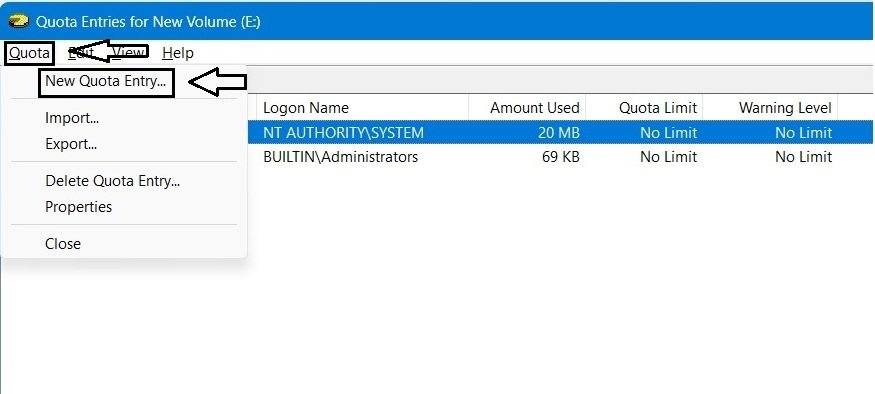Click Warning Level 'No Limit' for Administrators row
The height and width of the screenshot is (394, 875).
tap(804, 157)
